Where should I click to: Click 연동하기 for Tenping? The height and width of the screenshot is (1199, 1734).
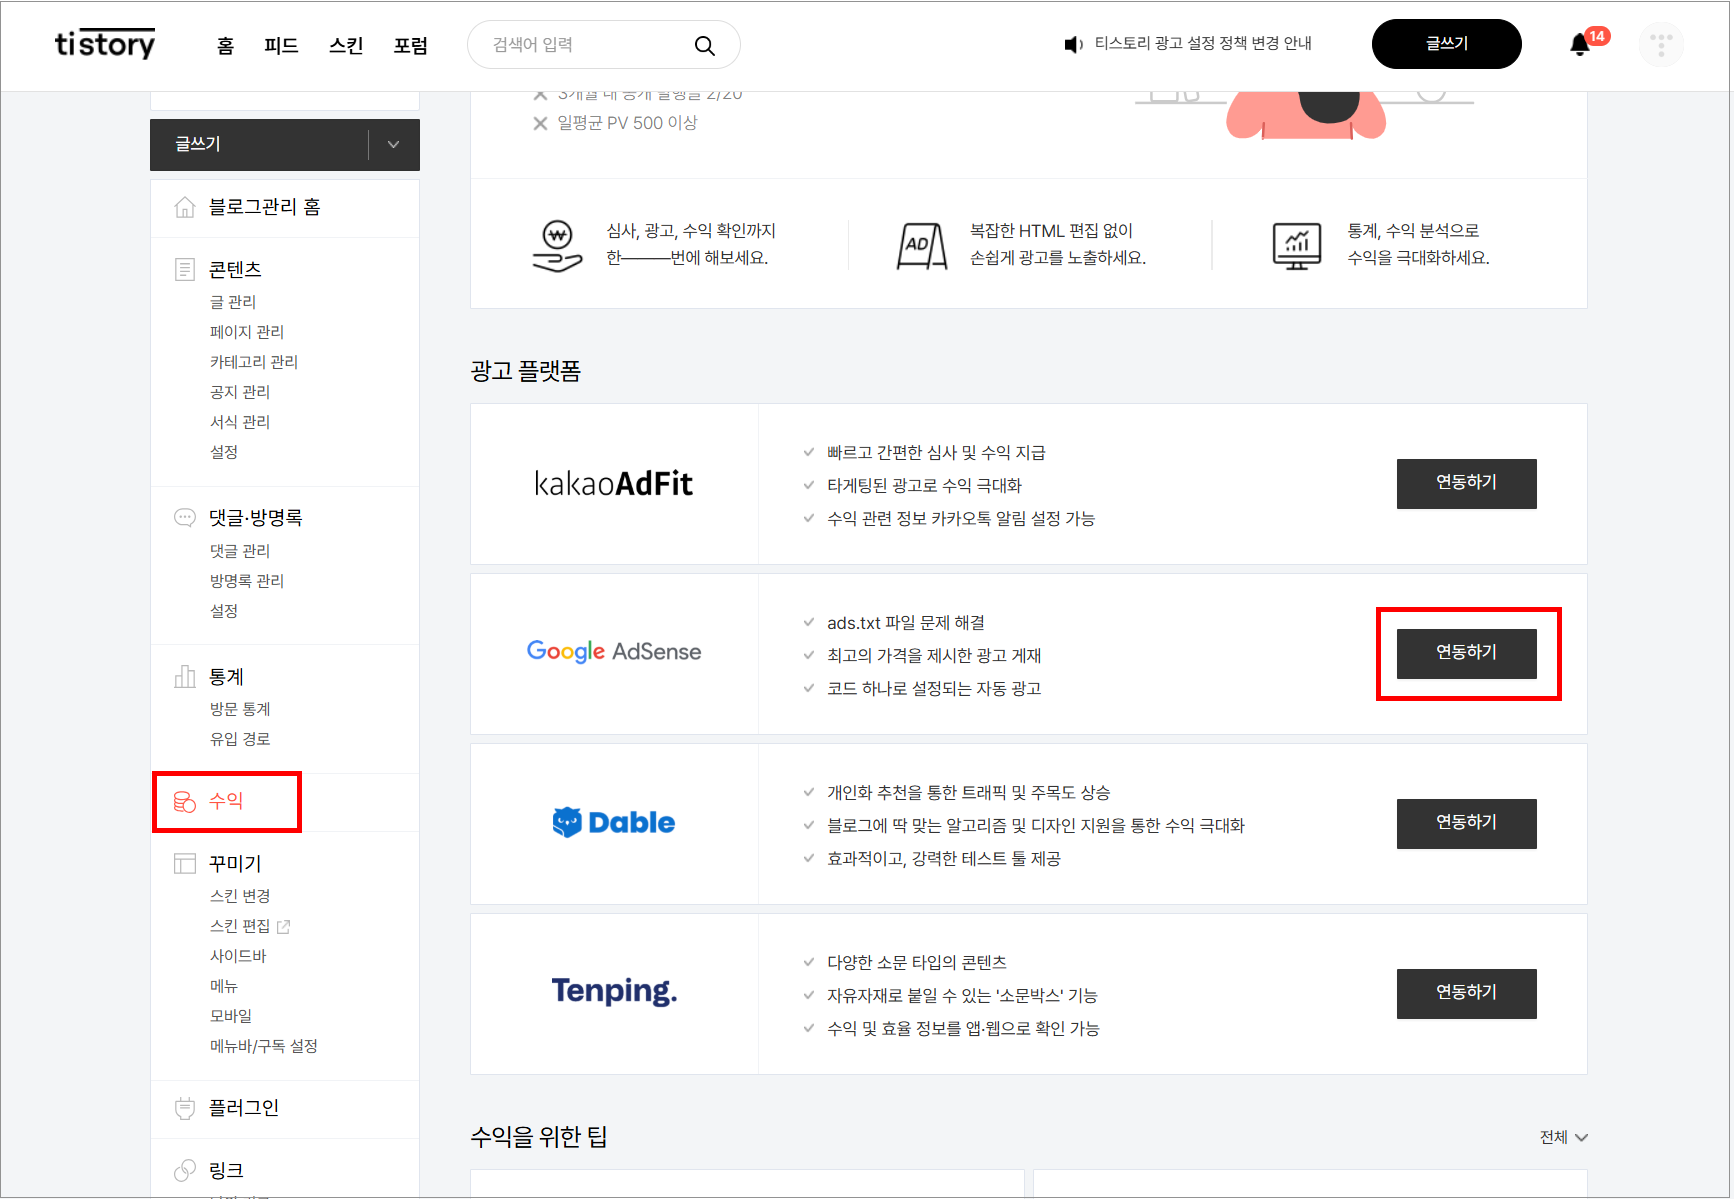coord(1467,994)
